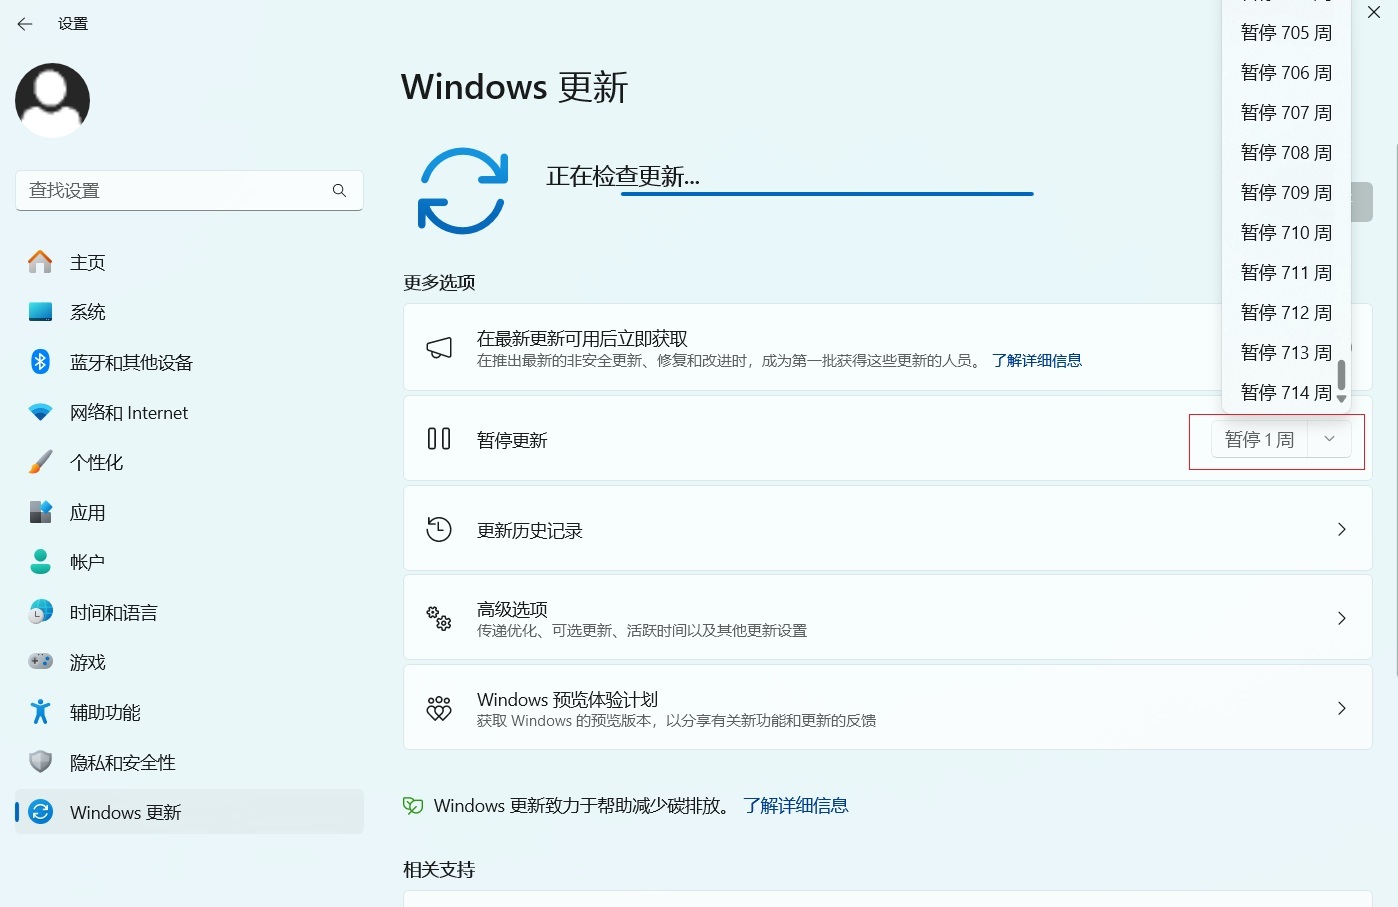Open the 系统 settings page
This screenshot has height=907, width=1398.
[x=189, y=312]
